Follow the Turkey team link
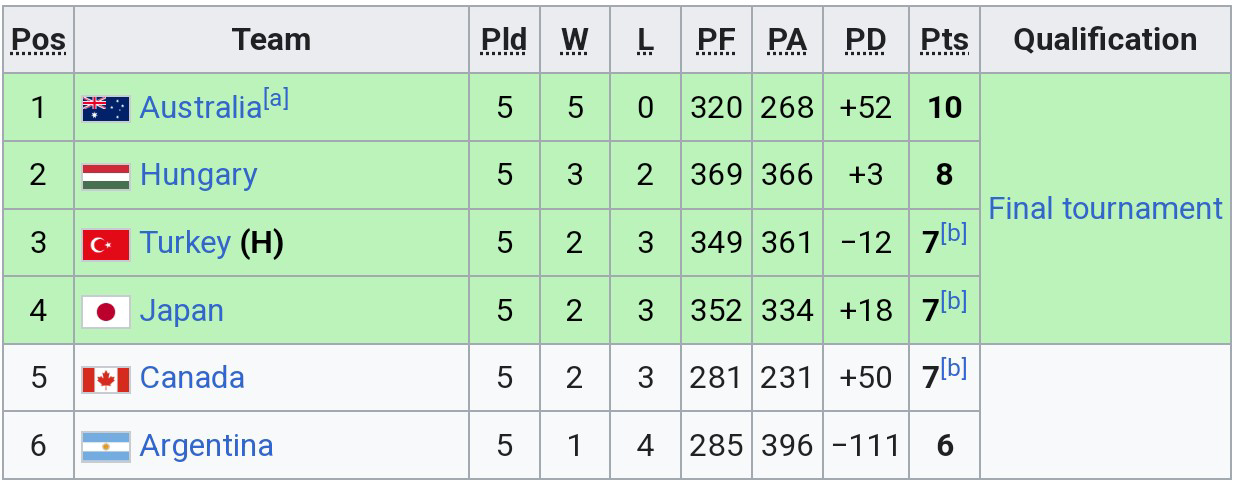Screen dimensions: 1233x488 tap(185, 243)
